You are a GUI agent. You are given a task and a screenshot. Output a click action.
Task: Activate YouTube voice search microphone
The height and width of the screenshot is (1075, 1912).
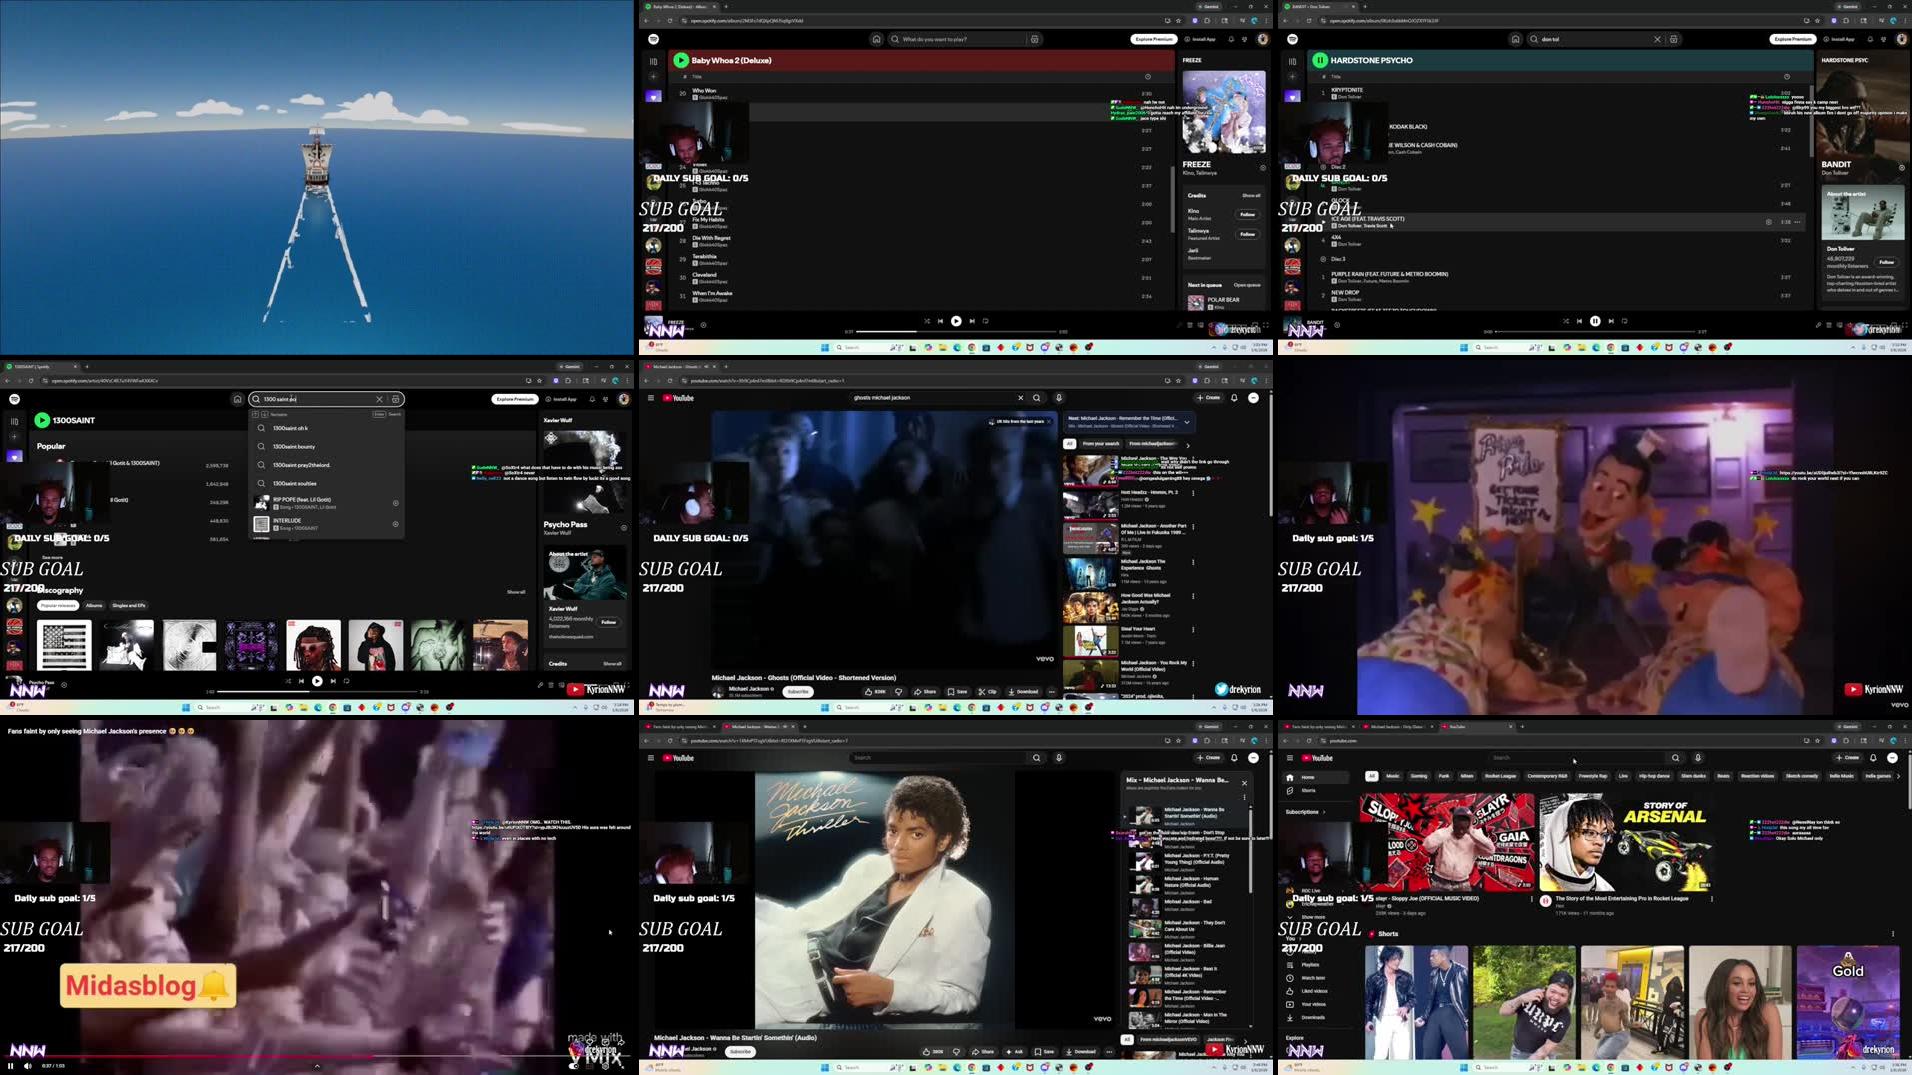(x=1059, y=397)
